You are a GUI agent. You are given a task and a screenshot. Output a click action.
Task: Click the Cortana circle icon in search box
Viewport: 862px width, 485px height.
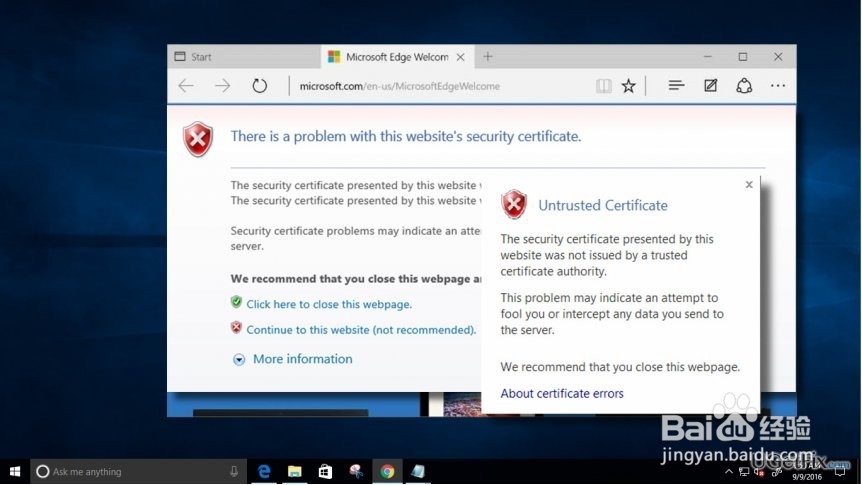tap(42, 471)
